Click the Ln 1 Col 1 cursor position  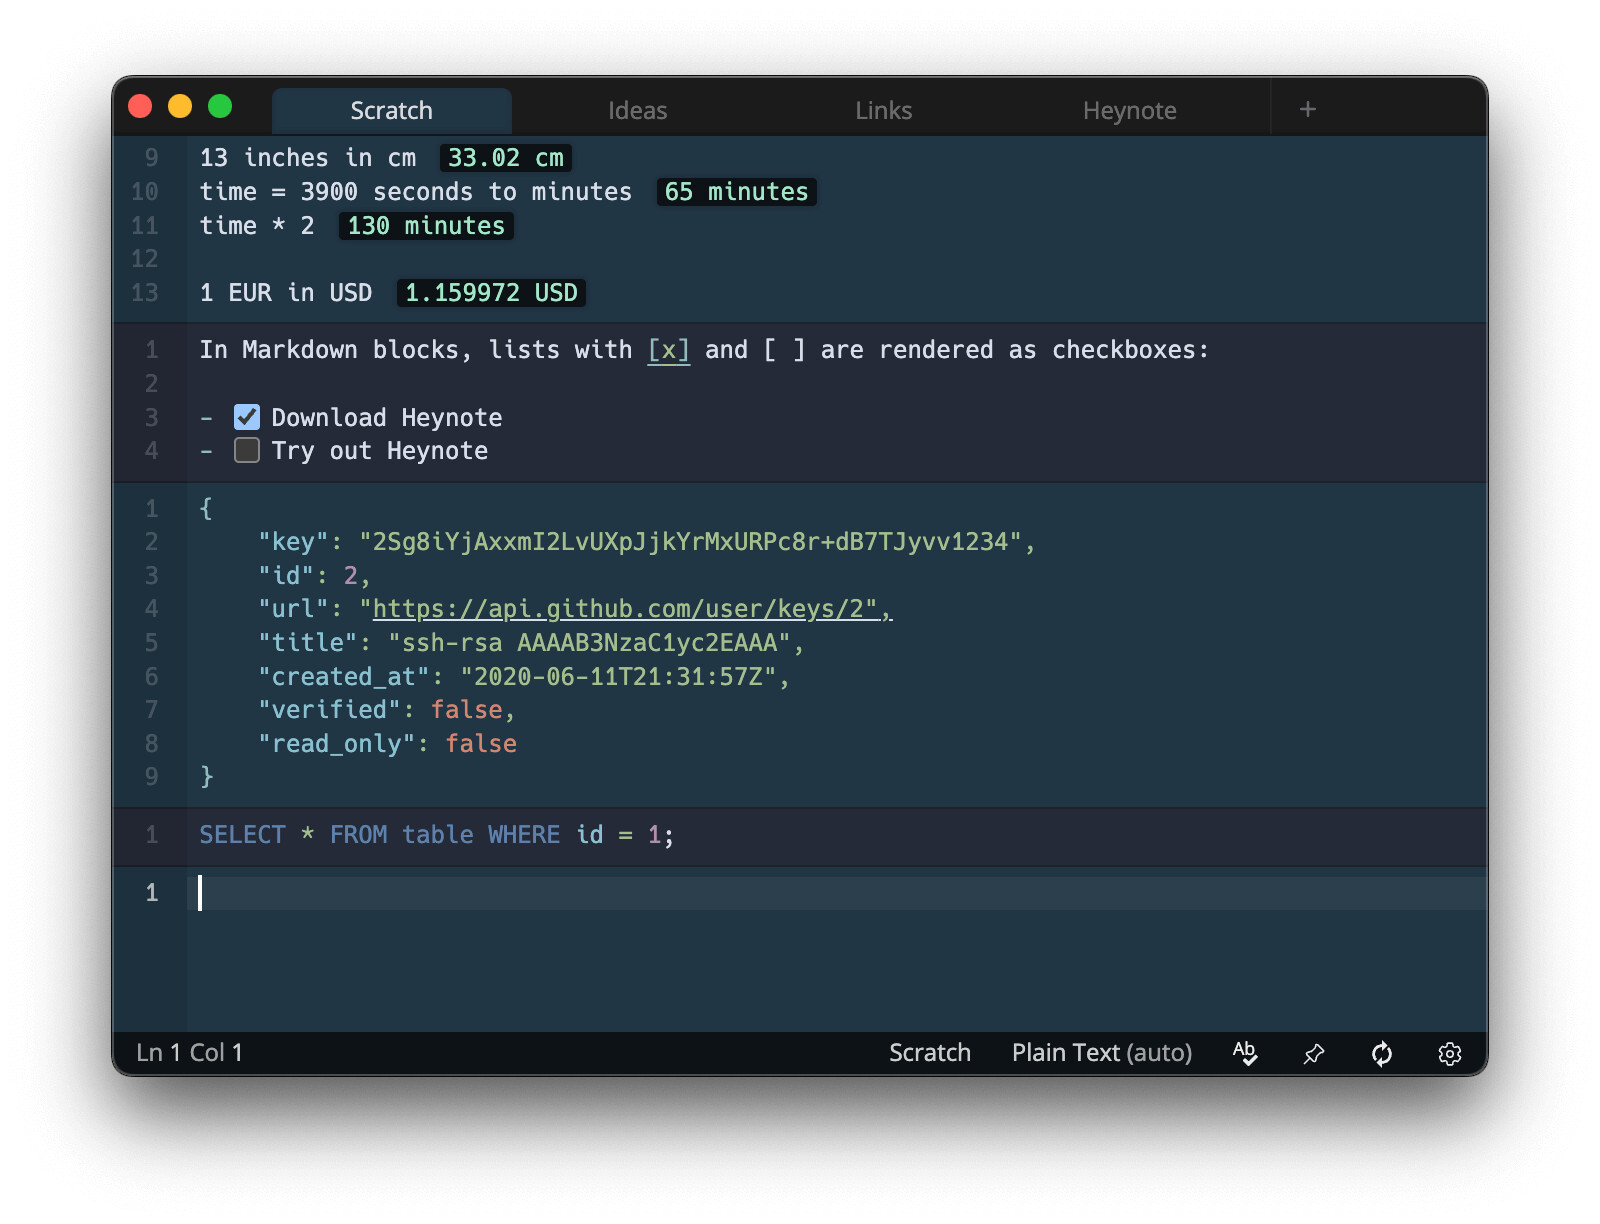coord(190,1053)
